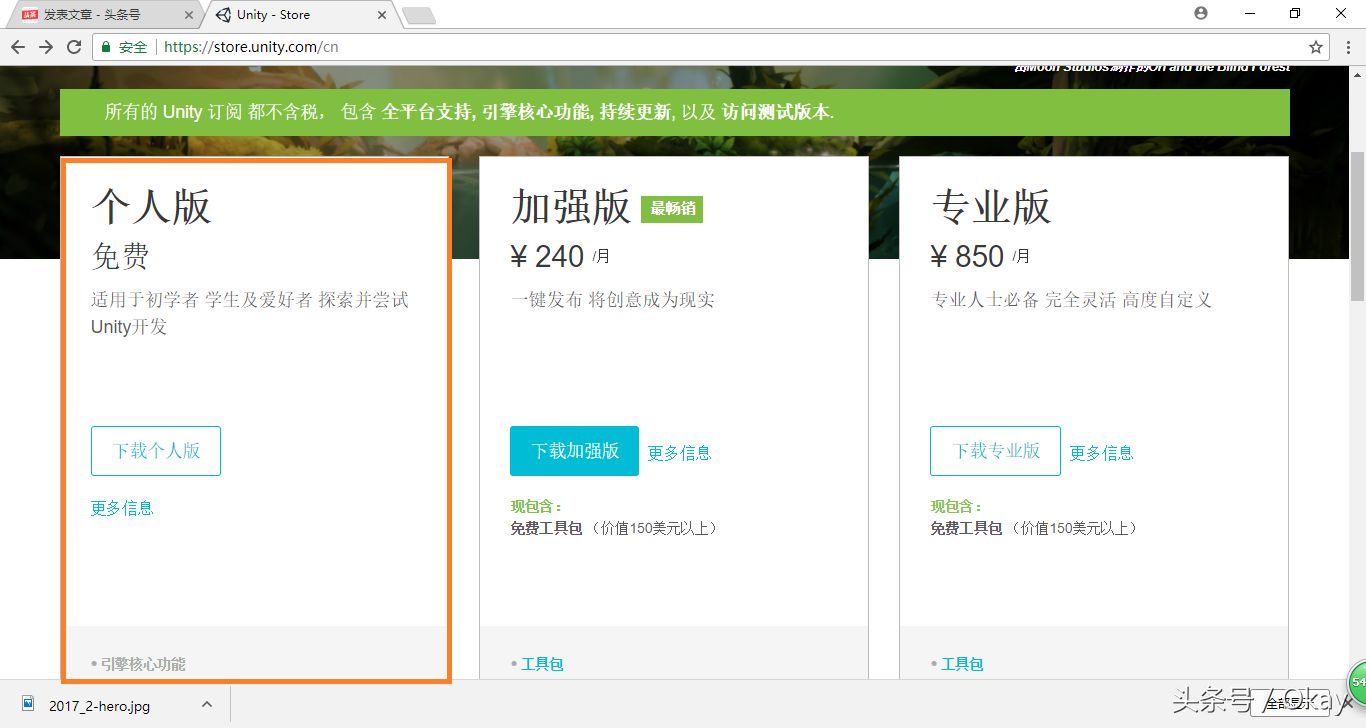The image size is (1366, 728).
Task: Open a new browser tab
Action: pyautogui.click(x=419, y=15)
